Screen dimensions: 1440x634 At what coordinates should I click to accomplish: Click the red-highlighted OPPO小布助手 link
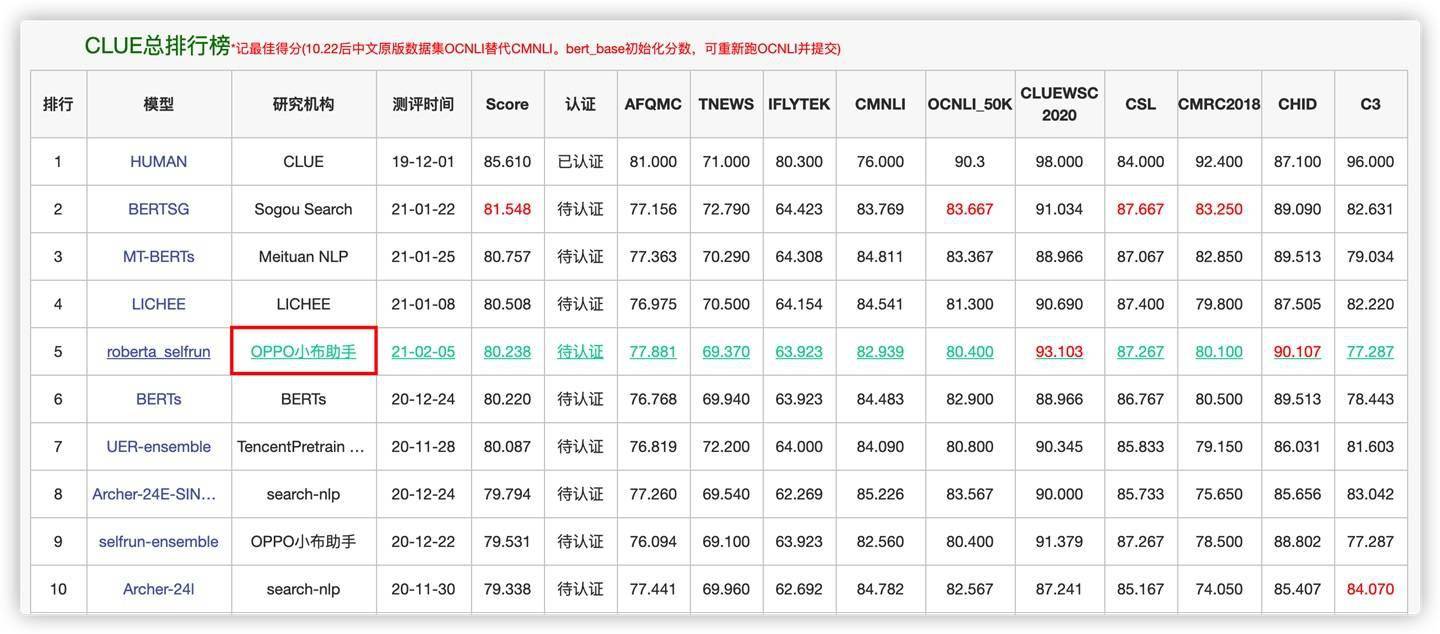click(304, 349)
